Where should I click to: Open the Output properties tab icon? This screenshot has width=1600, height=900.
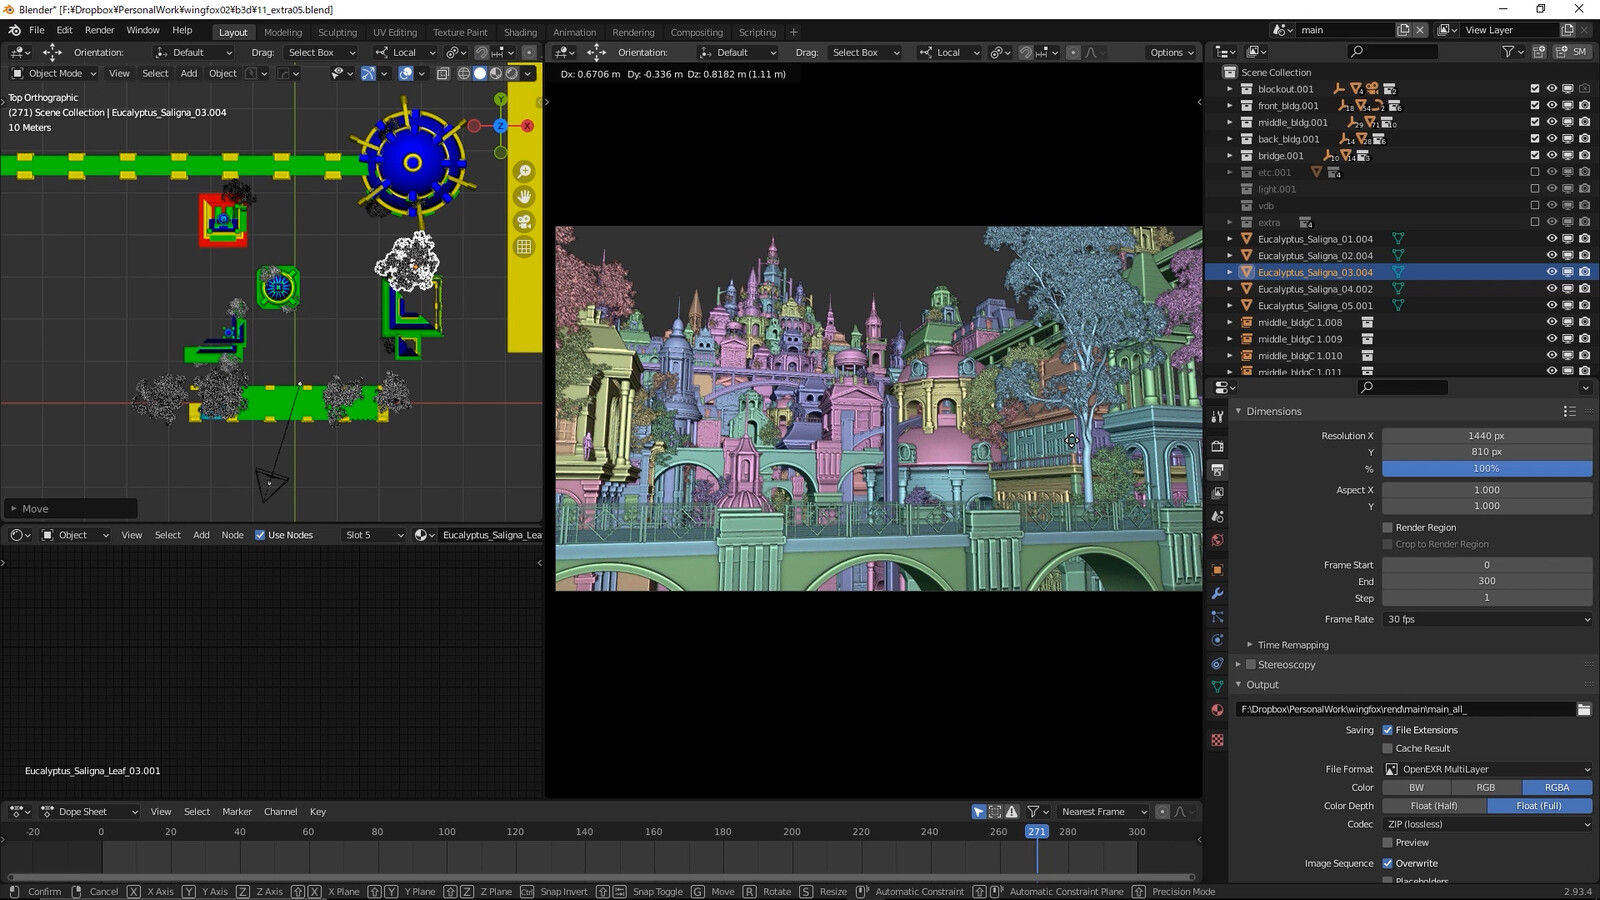click(1217, 469)
